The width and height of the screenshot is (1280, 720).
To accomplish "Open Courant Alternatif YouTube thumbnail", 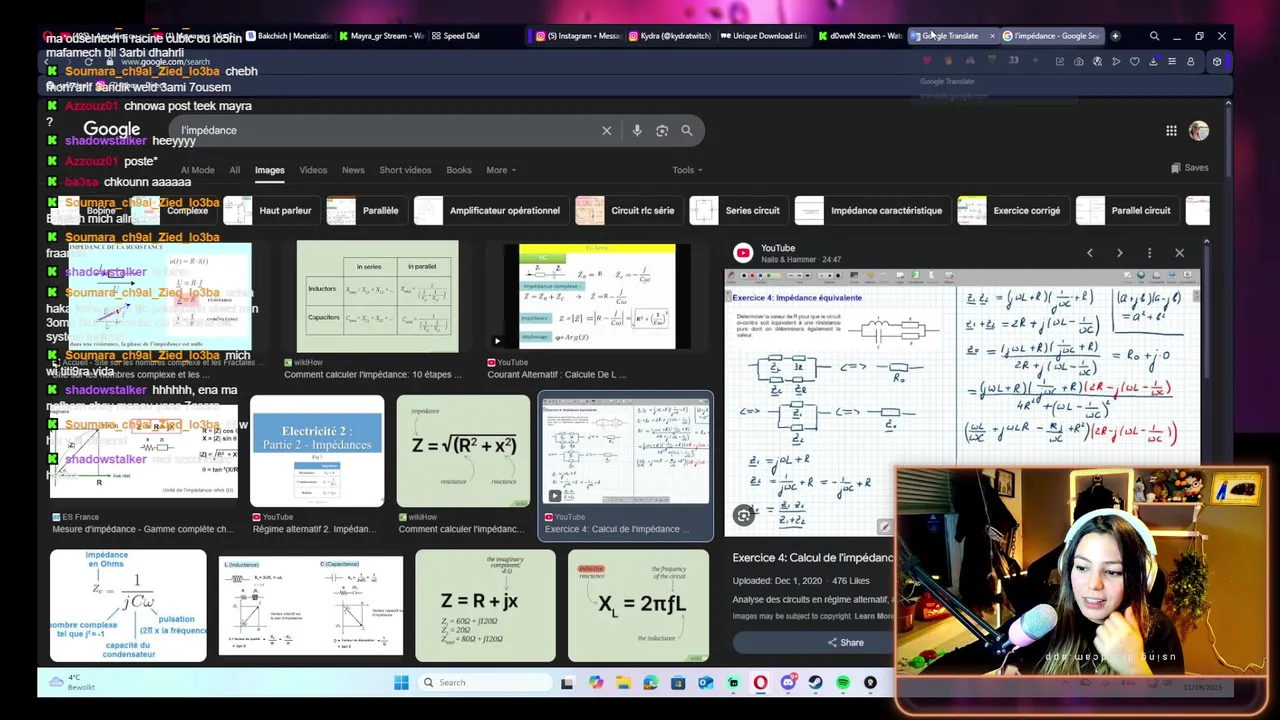I will tap(597, 296).
